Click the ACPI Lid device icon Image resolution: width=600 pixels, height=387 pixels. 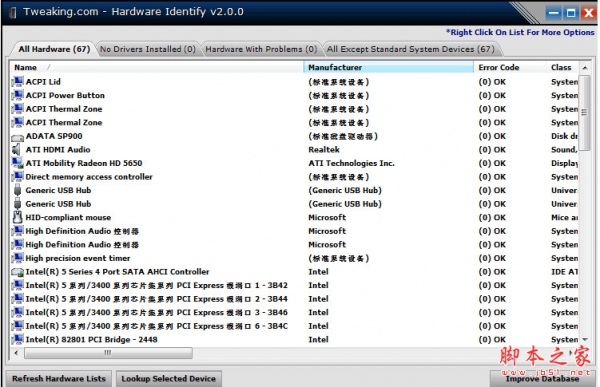18,82
